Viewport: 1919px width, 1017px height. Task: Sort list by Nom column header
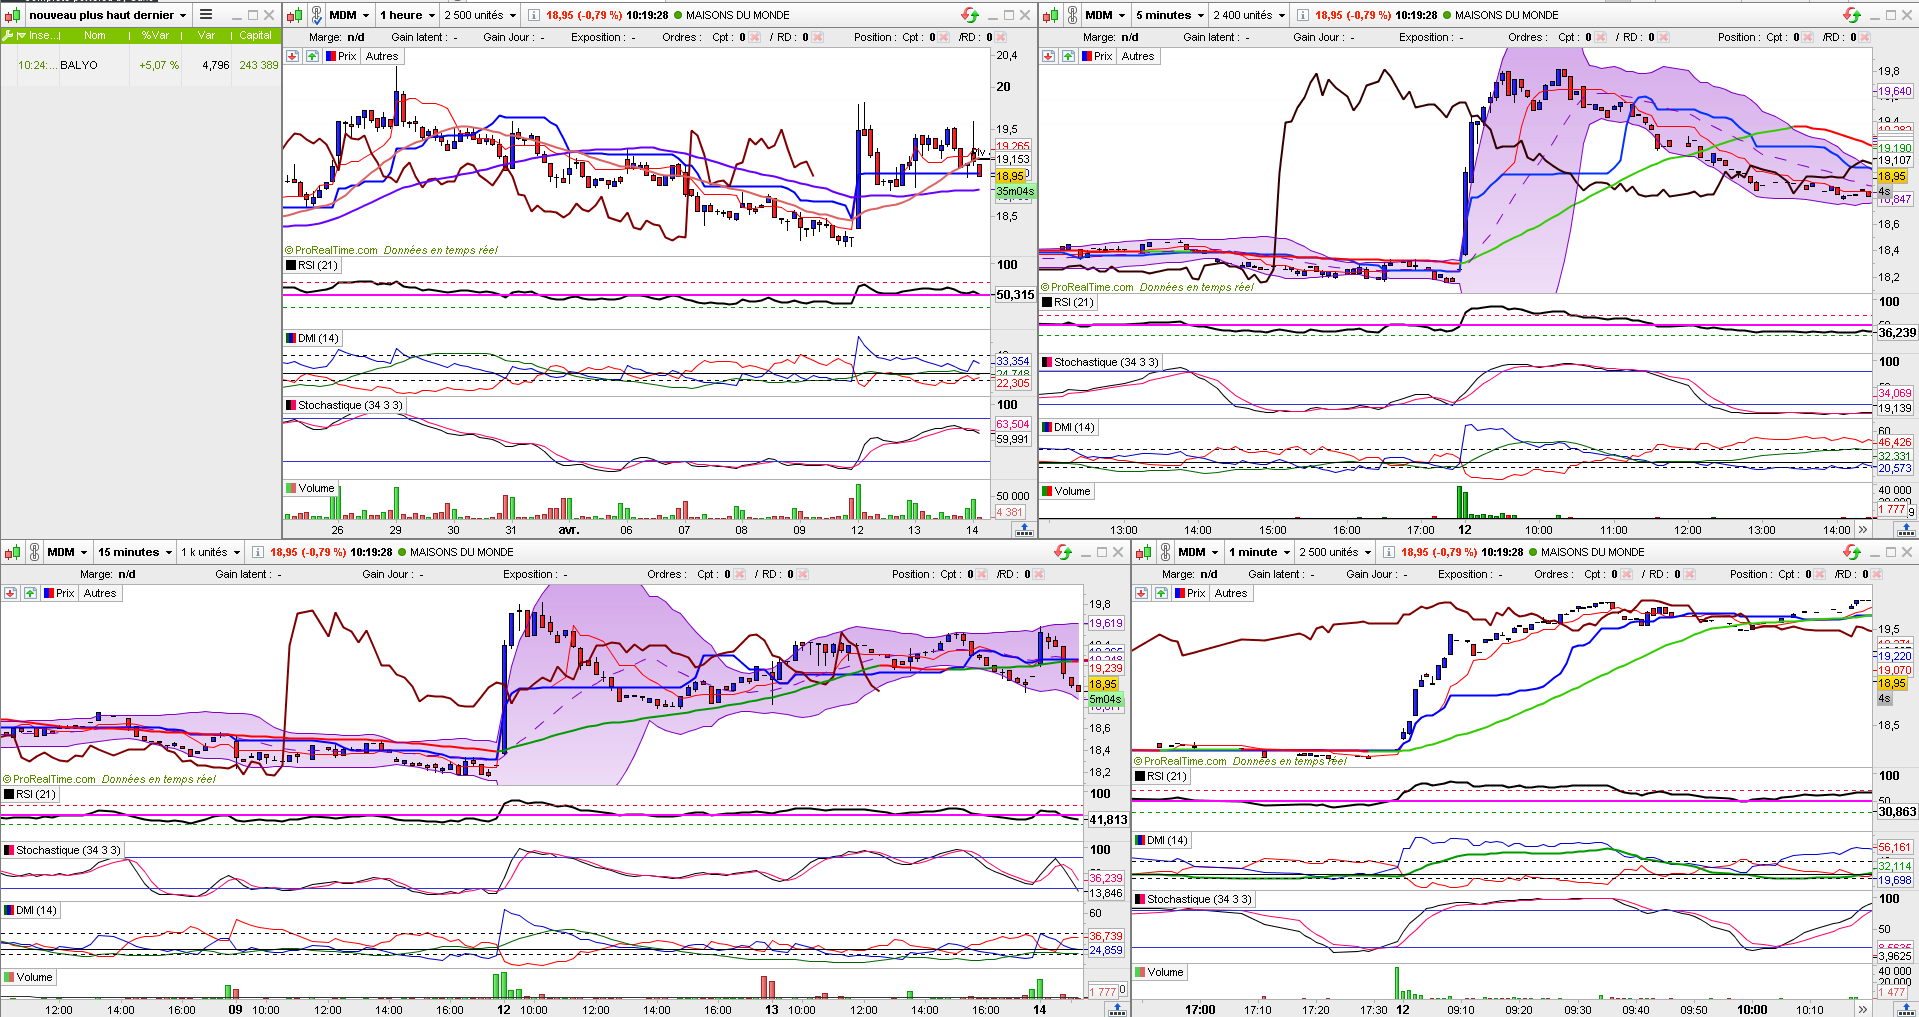(x=95, y=36)
